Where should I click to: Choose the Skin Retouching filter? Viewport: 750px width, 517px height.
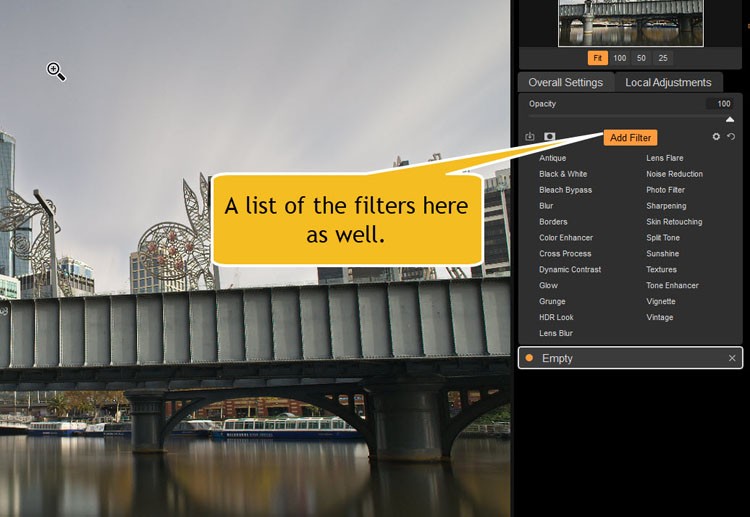674,222
